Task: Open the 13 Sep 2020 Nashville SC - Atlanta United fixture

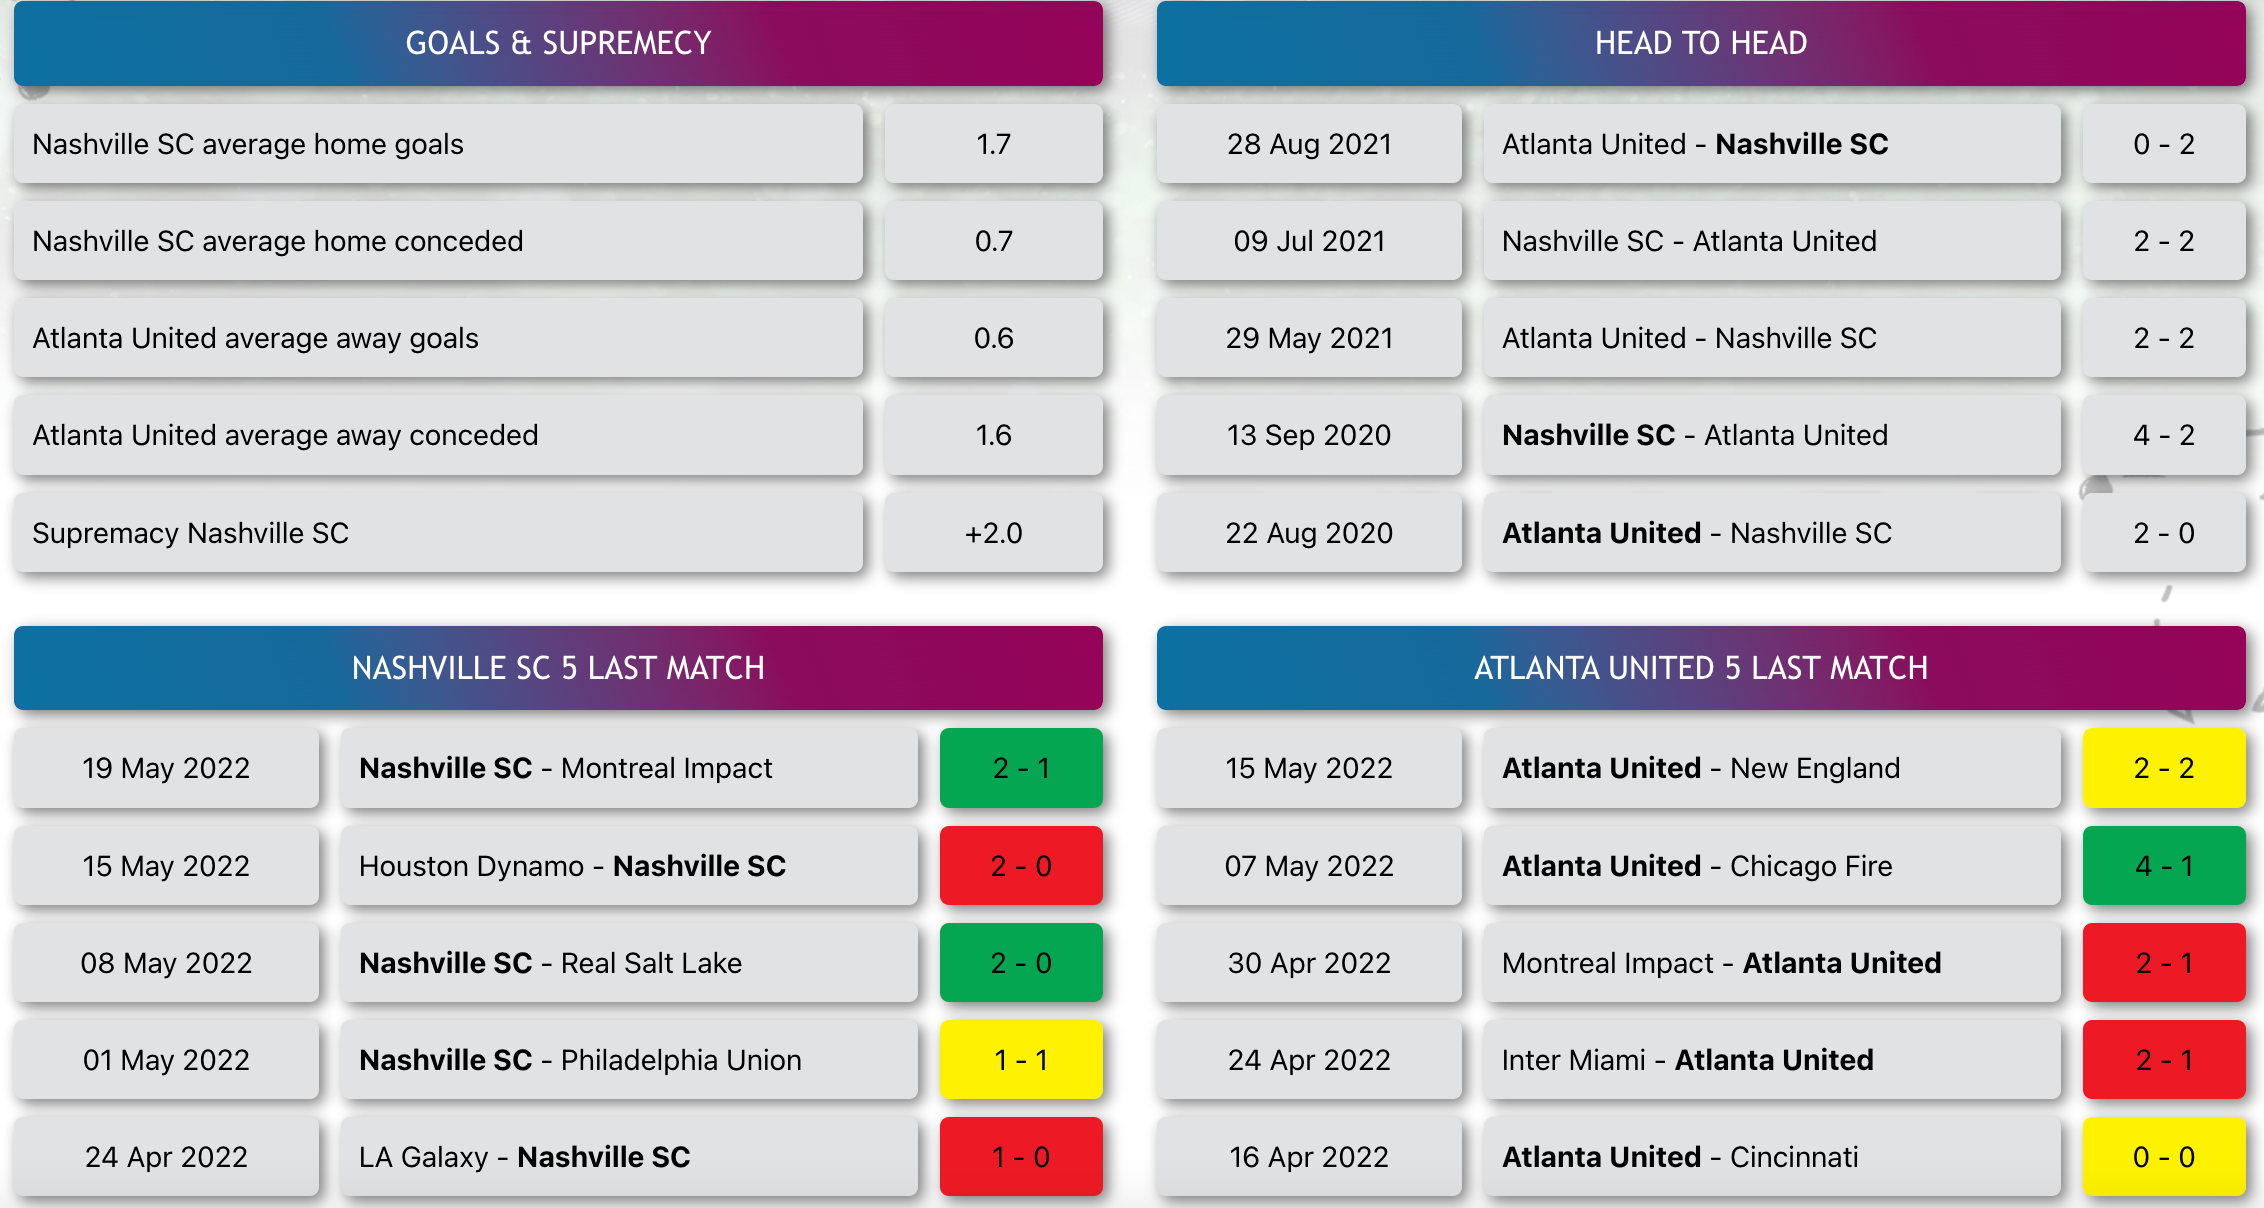Action: click(x=1772, y=435)
